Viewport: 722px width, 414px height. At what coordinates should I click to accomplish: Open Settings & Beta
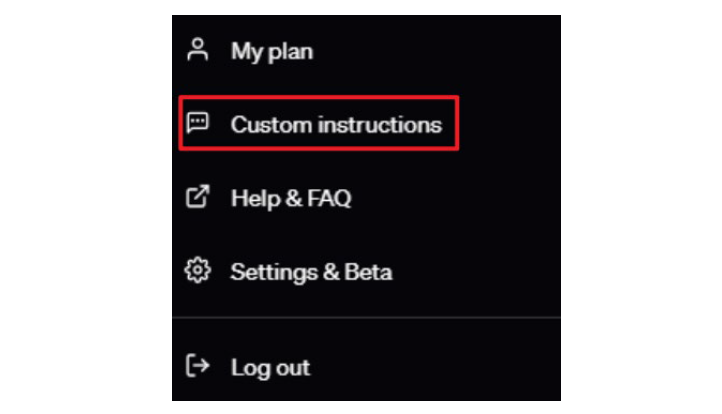[366, 271]
